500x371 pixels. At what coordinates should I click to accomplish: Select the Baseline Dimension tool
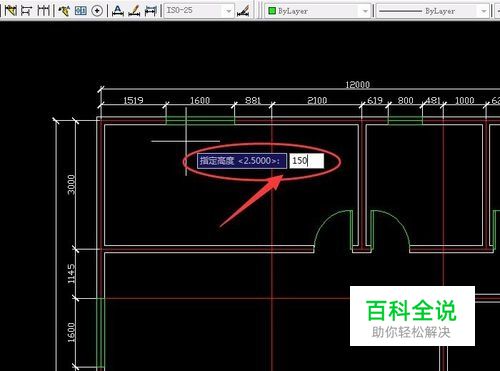(x=26, y=11)
